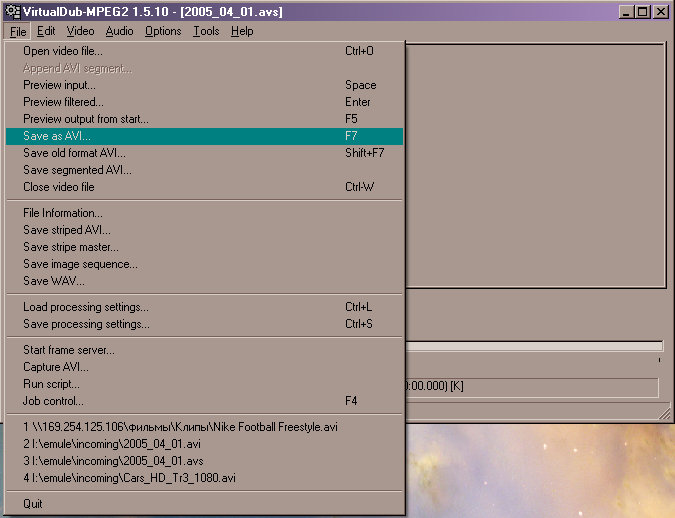Image resolution: width=675 pixels, height=518 pixels.
Task: Open the Video menu
Action: (x=80, y=31)
